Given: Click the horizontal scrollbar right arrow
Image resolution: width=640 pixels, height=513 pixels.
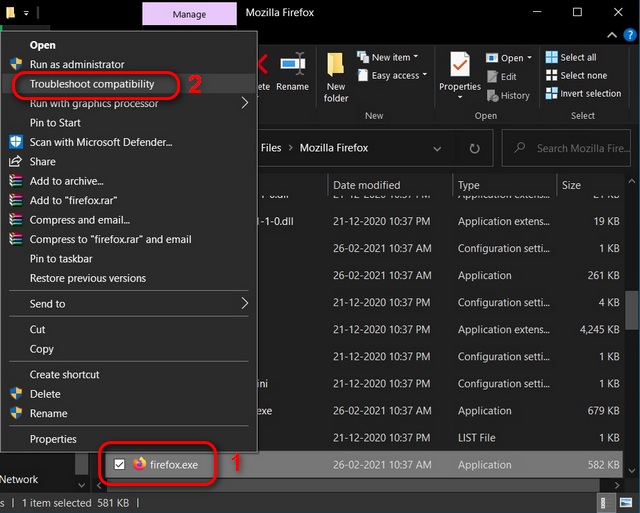Looking at the screenshot, I should tap(617, 485).
